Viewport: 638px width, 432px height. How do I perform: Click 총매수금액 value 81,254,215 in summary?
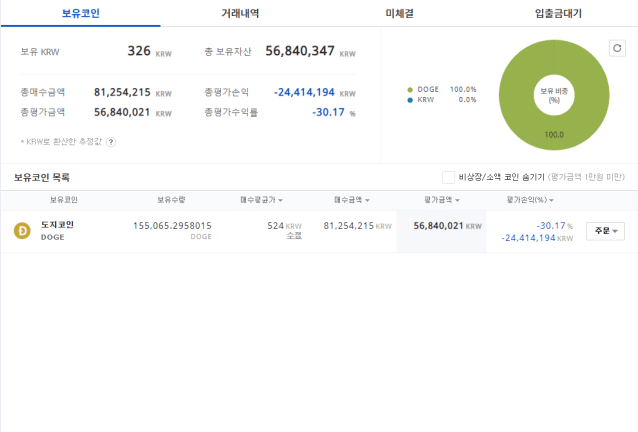(x=122, y=92)
